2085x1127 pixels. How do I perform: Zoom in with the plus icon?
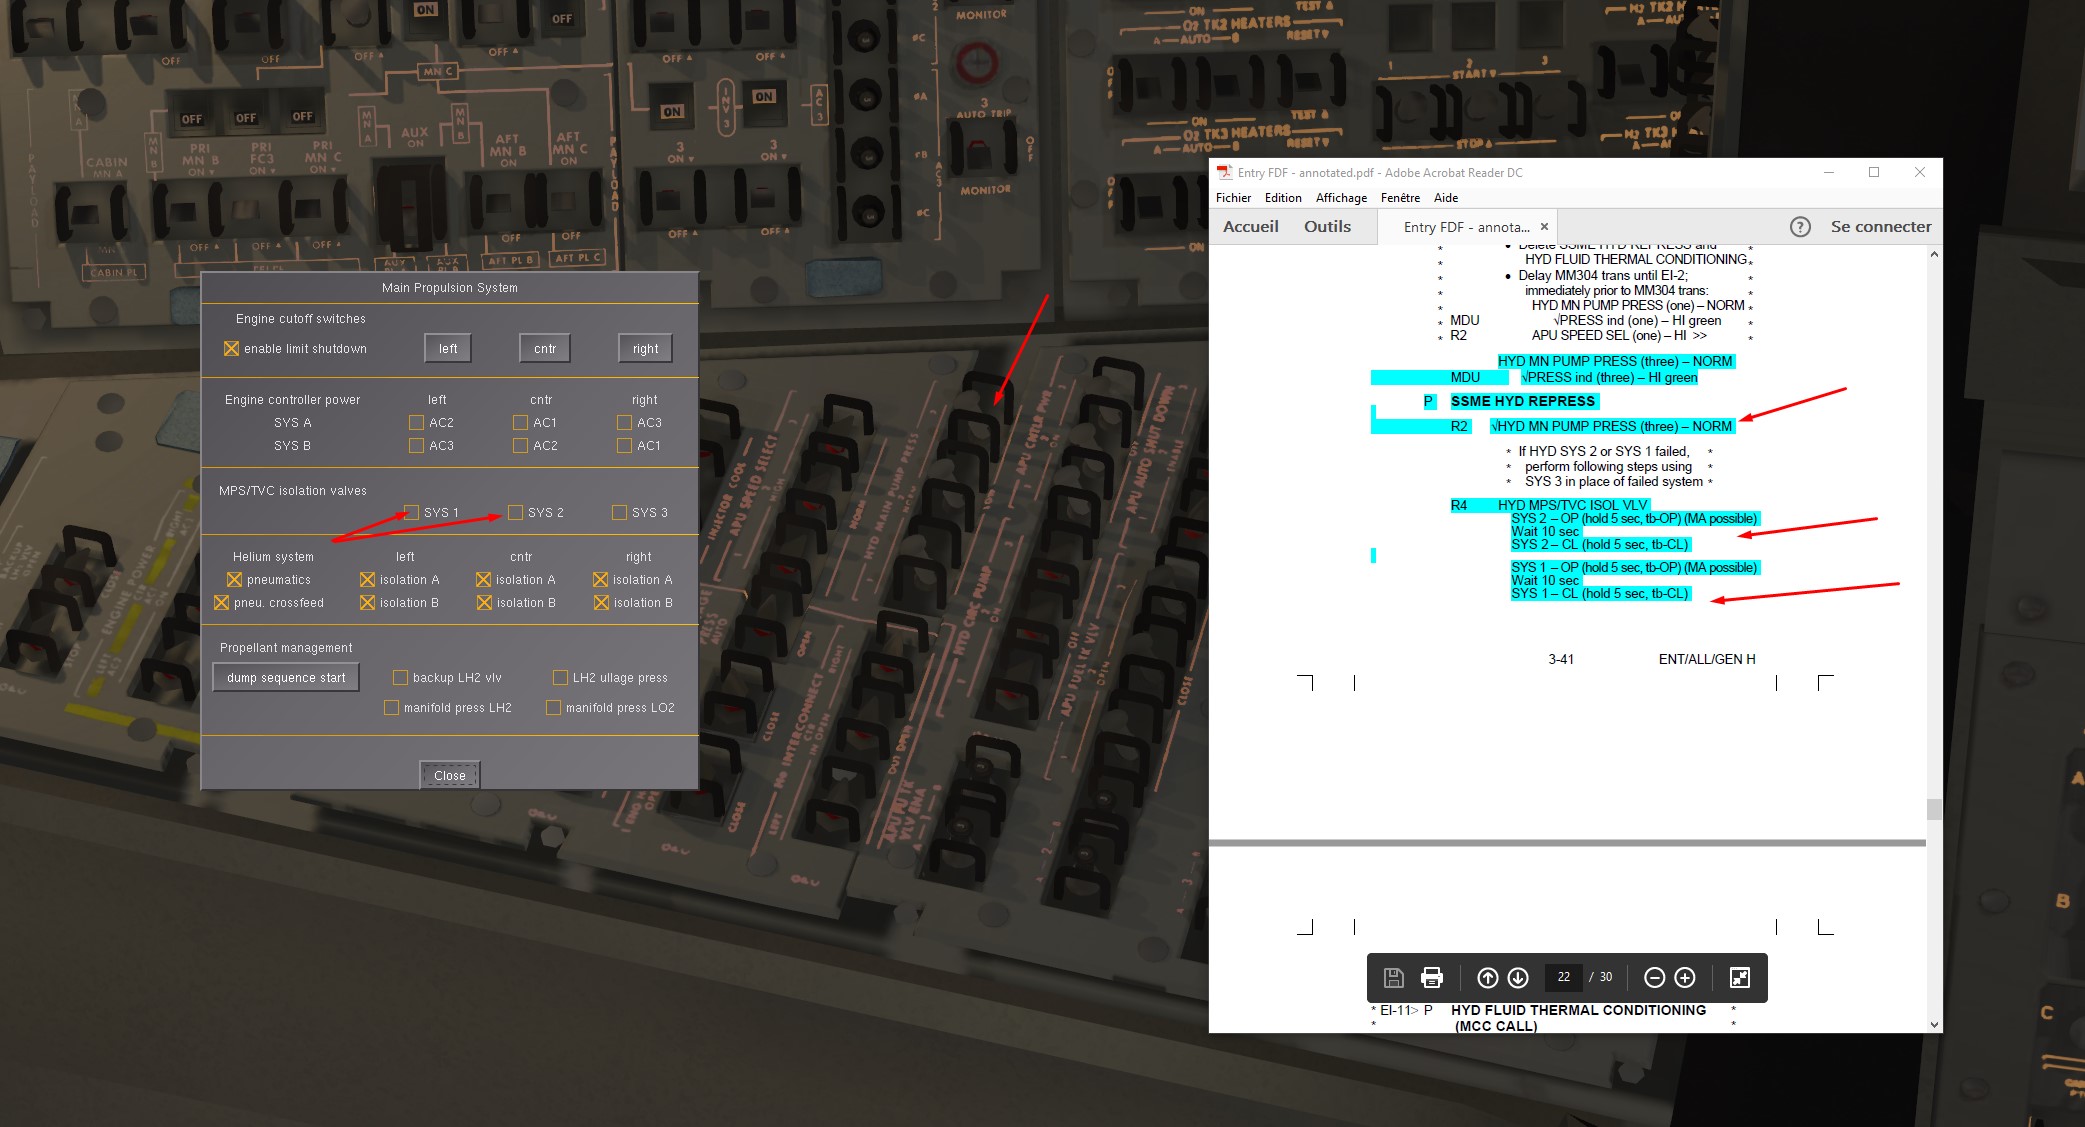tap(1685, 977)
